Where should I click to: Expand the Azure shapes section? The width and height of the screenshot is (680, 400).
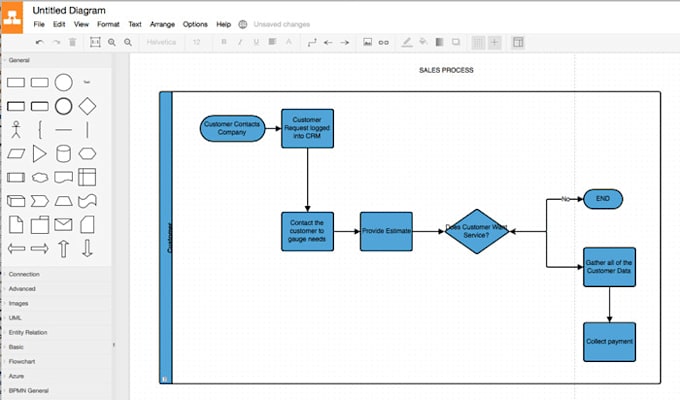coord(56,376)
